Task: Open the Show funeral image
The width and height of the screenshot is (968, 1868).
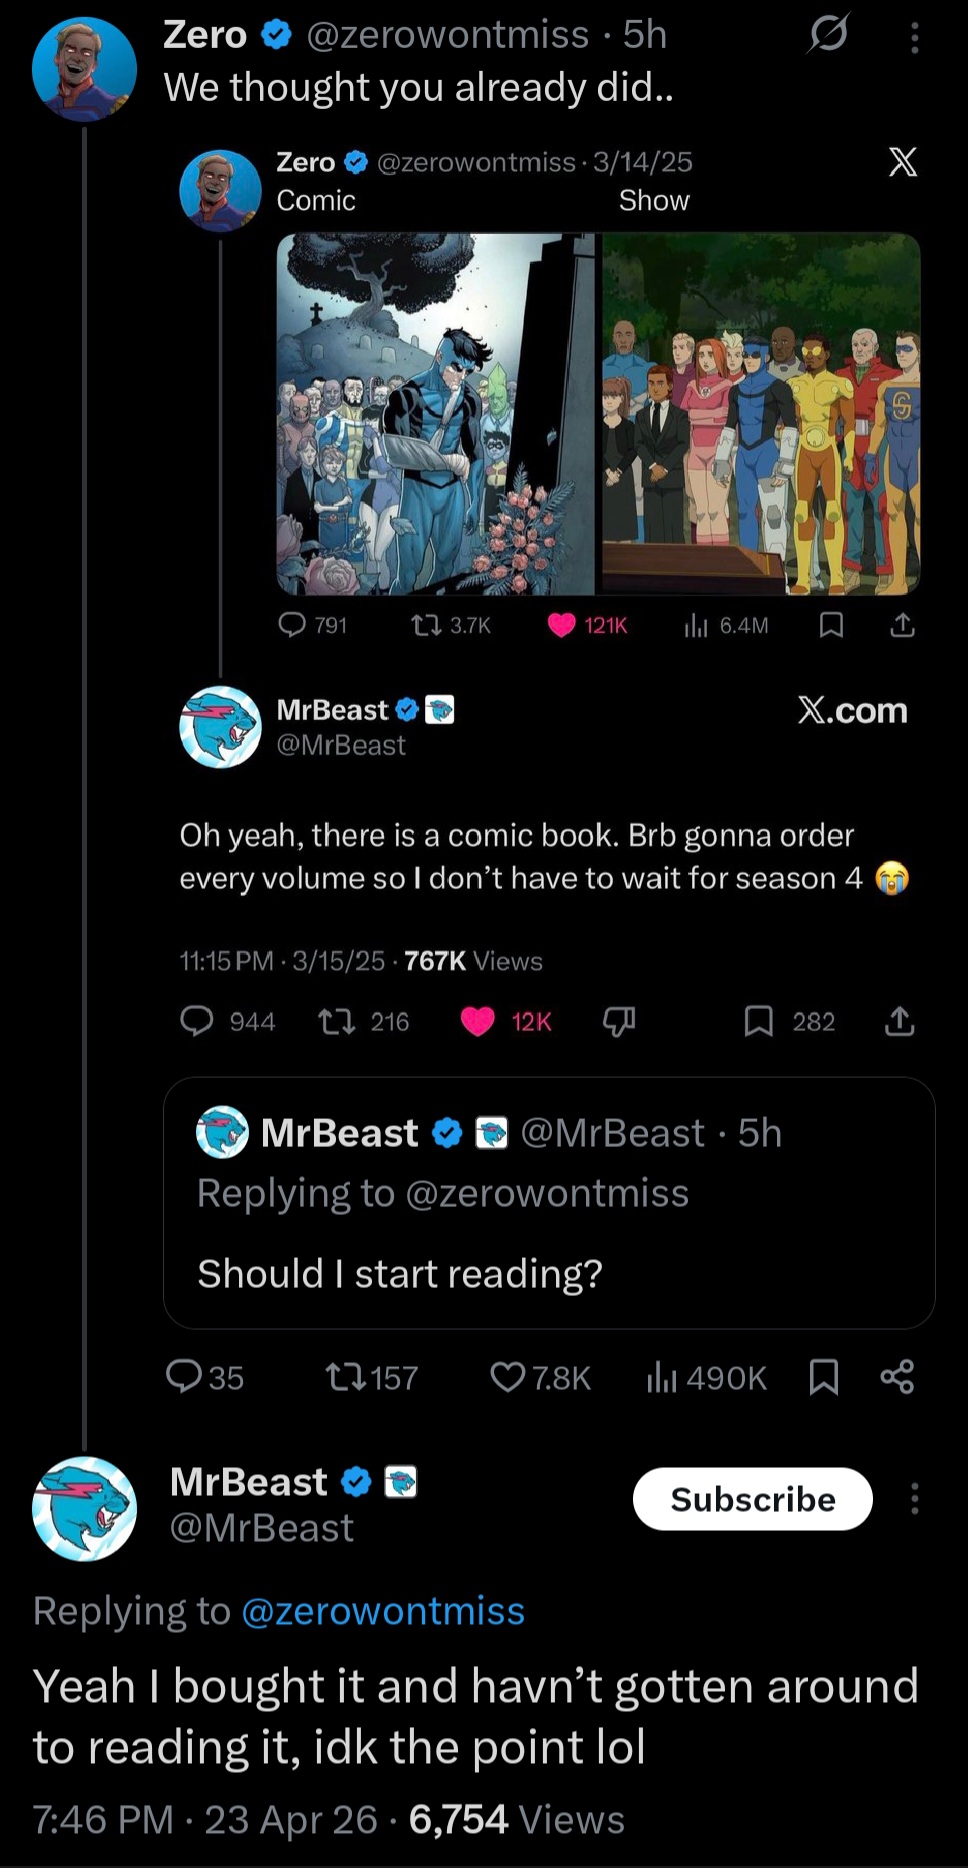Action: (x=760, y=414)
